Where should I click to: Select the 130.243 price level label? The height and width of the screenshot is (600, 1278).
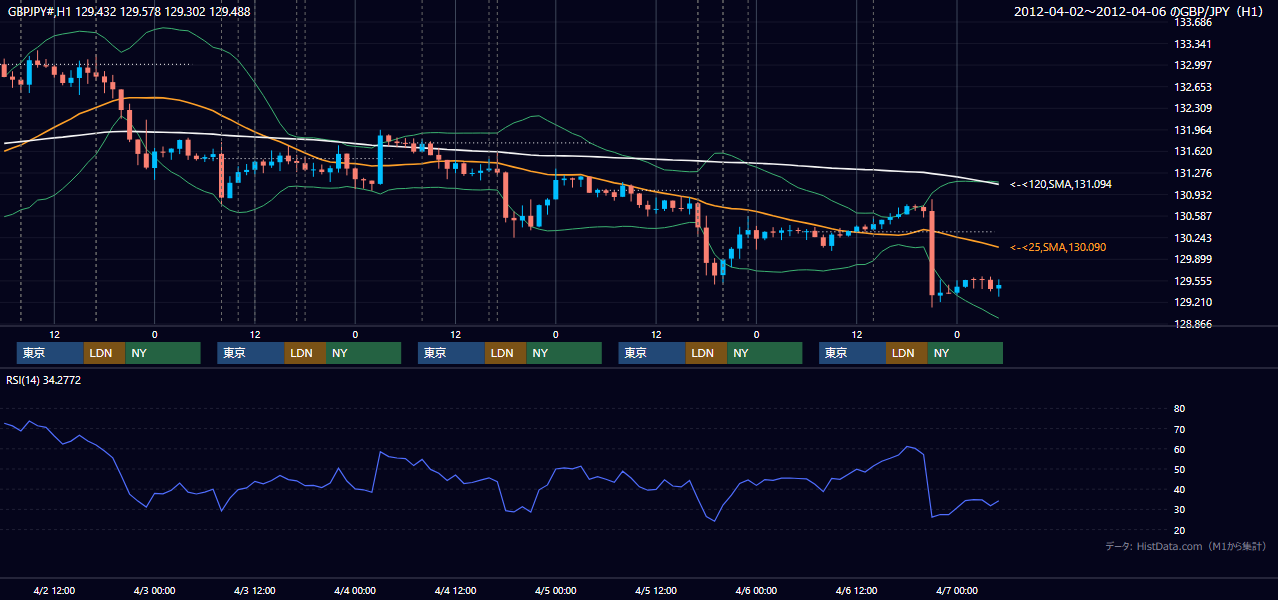[x=1194, y=238]
